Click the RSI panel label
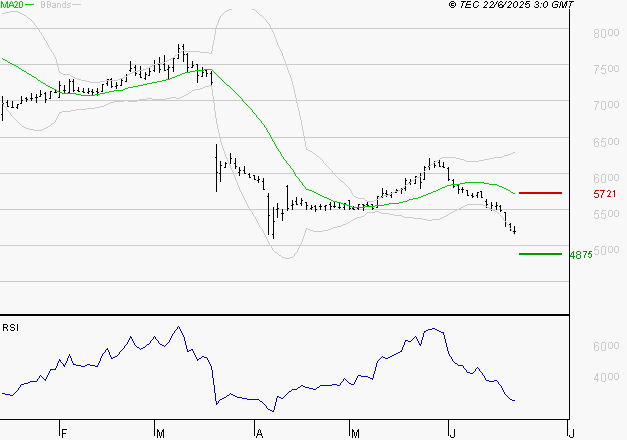627x440 pixels. [10, 328]
